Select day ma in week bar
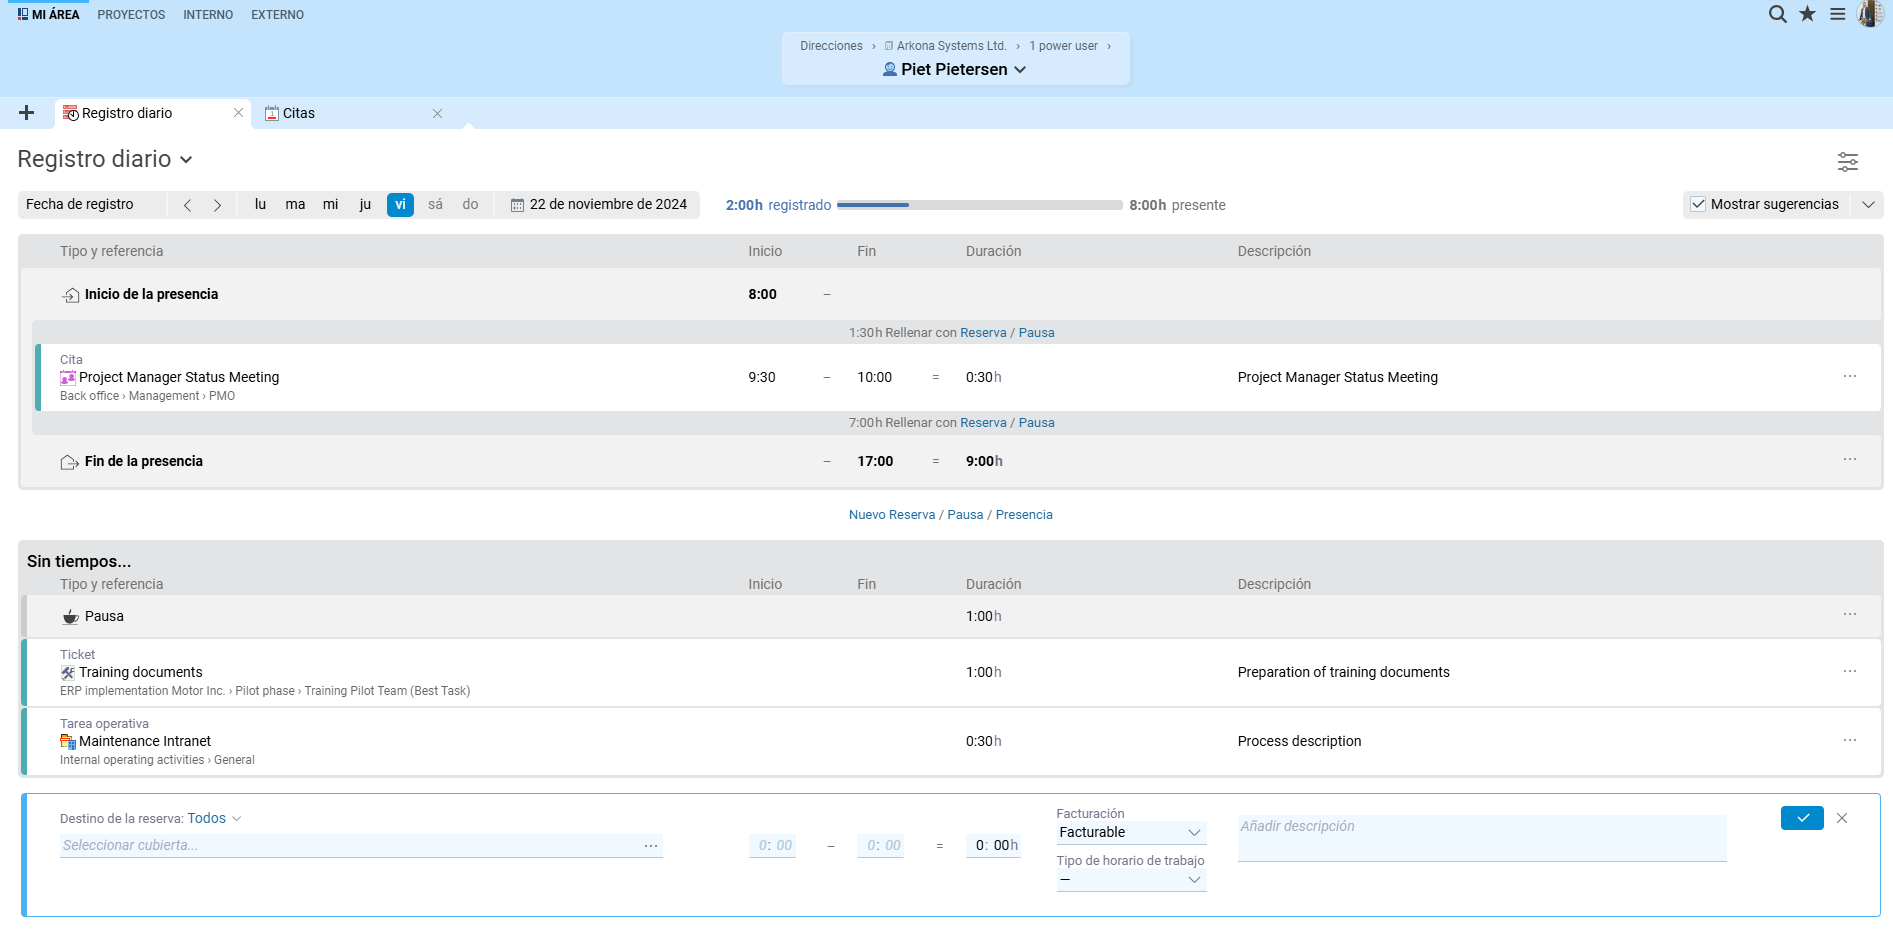 point(295,204)
